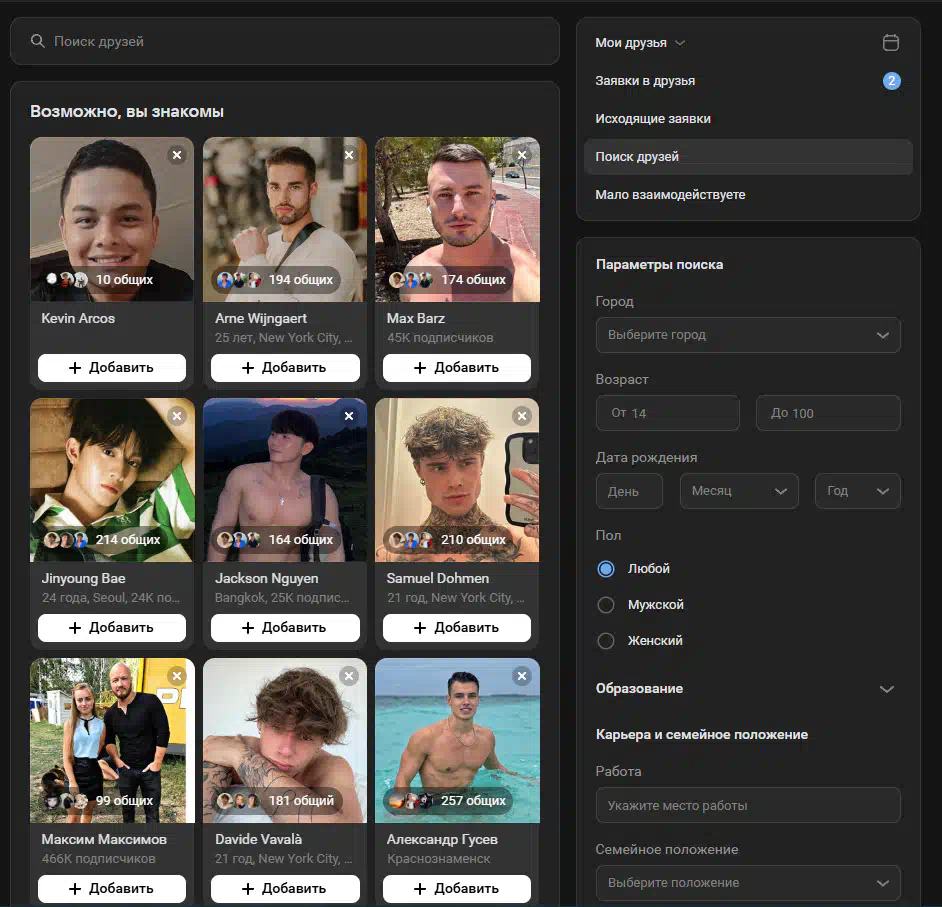The height and width of the screenshot is (907, 942).
Task: Click Укажите место работы field
Action: (748, 805)
